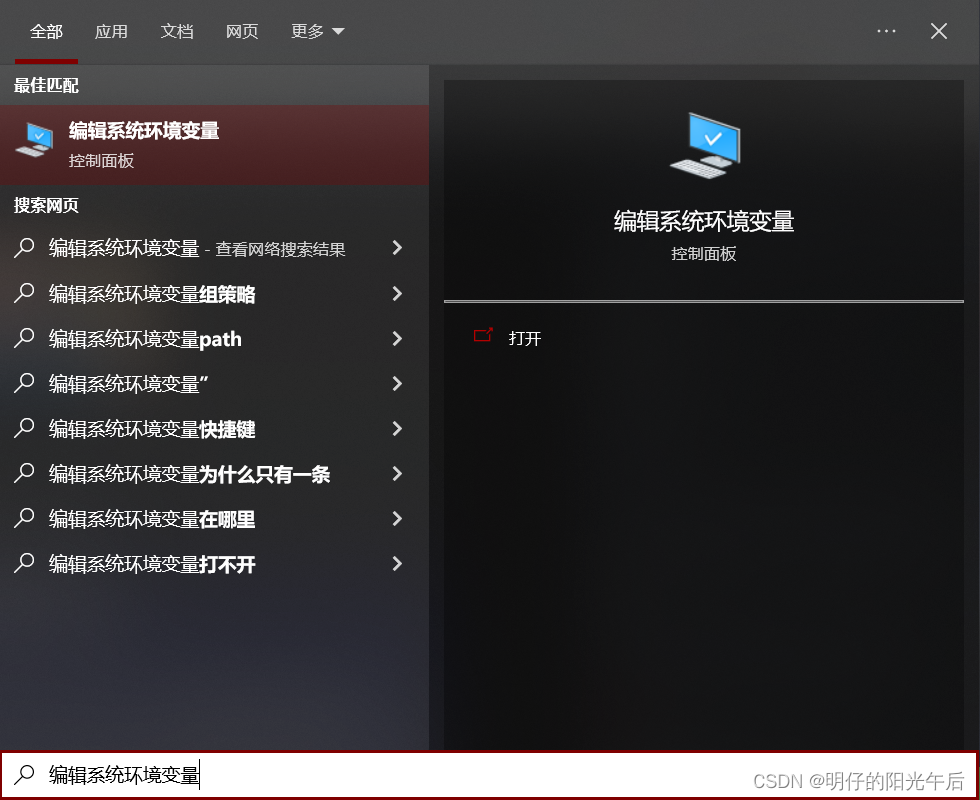Click the red 打开 icon in the preview pane
The width and height of the screenshot is (980, 800).
[483, 337]
